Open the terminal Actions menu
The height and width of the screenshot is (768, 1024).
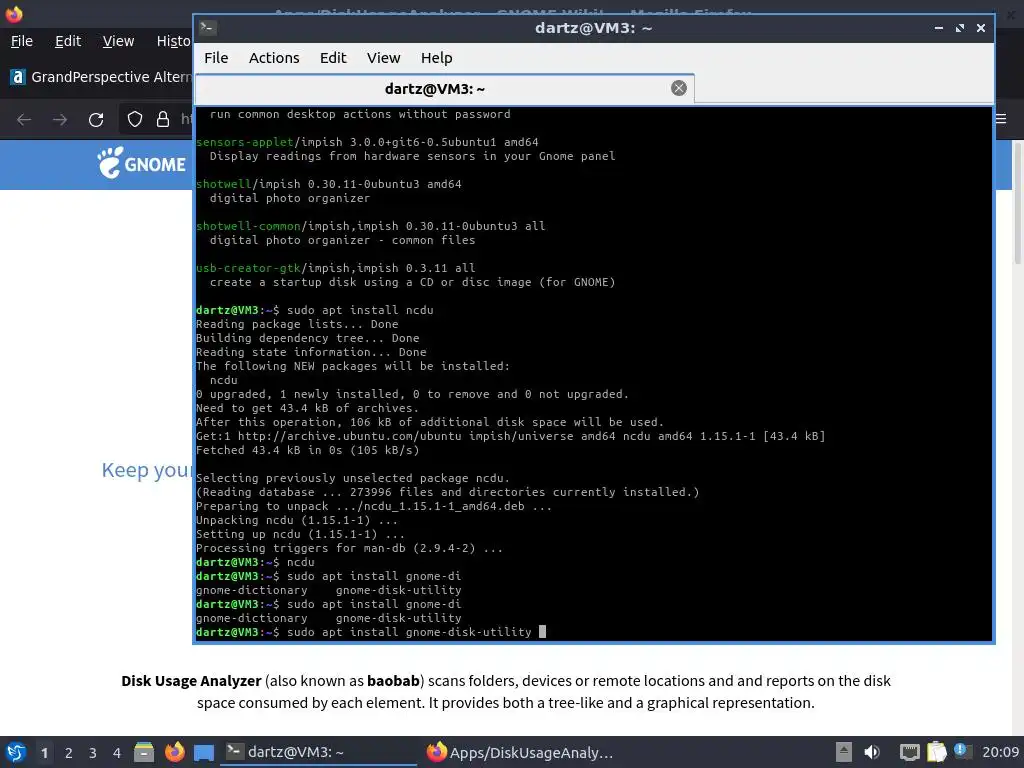[274, 58]
